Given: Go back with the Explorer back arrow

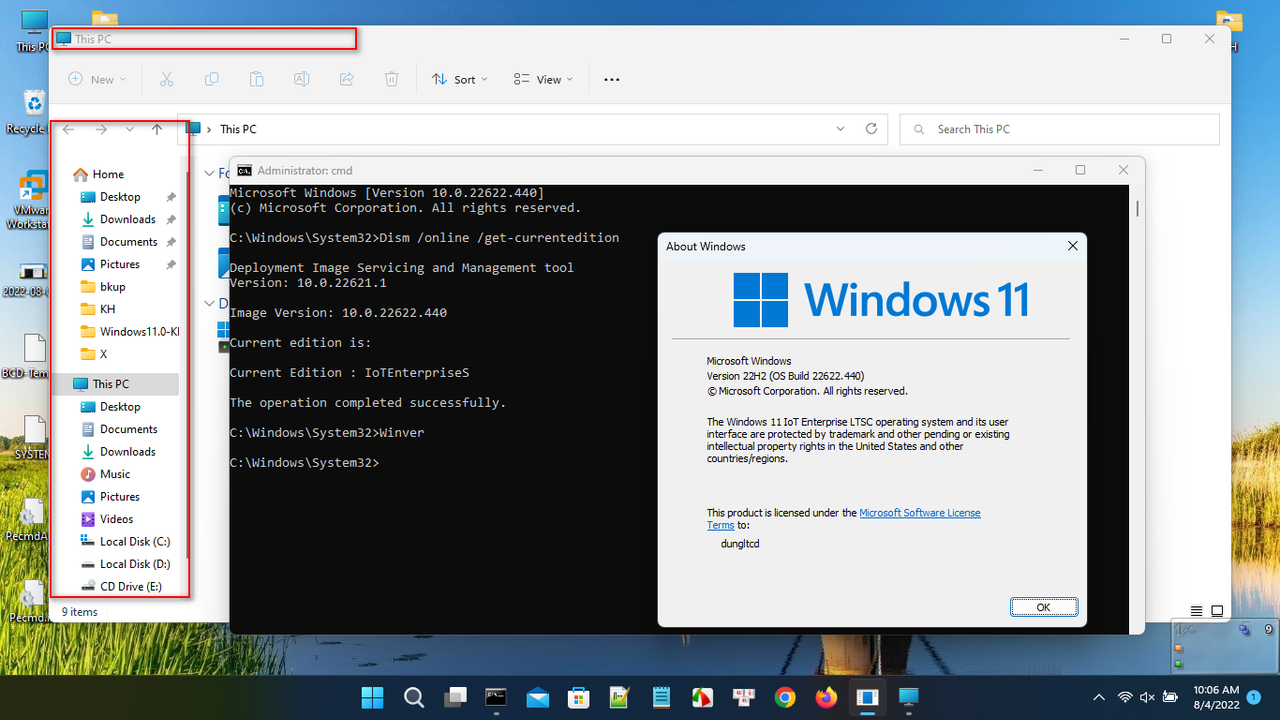Looking at the screenshot, I should pyautogui.click(x=68, y=129).
